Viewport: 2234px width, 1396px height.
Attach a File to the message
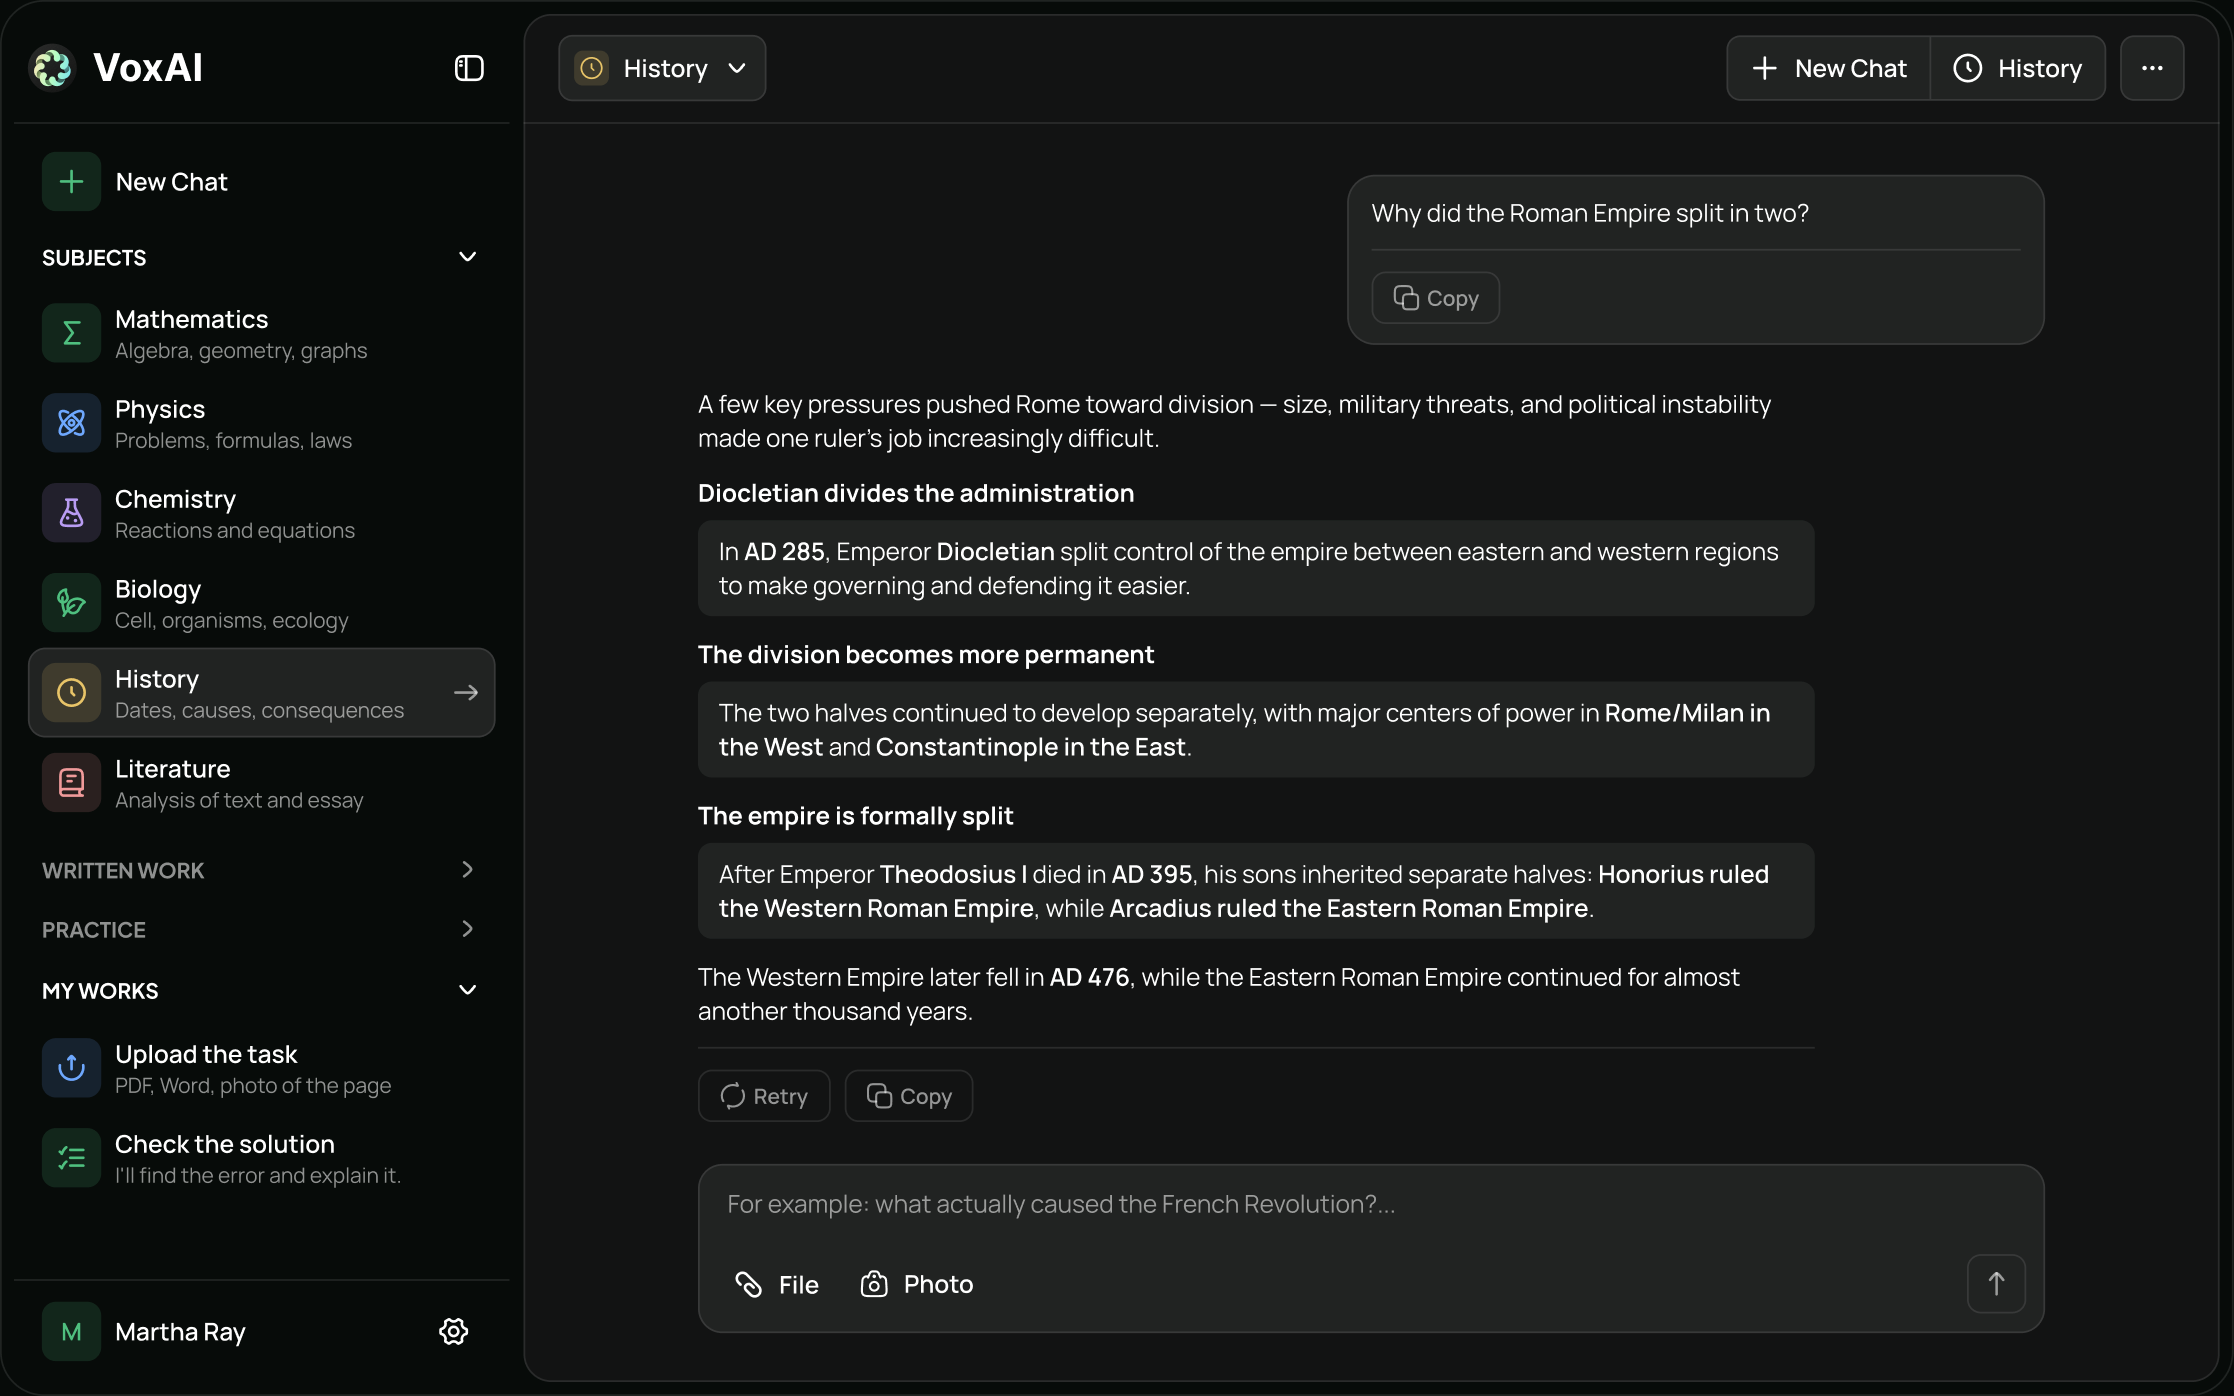pos(776,1284)
